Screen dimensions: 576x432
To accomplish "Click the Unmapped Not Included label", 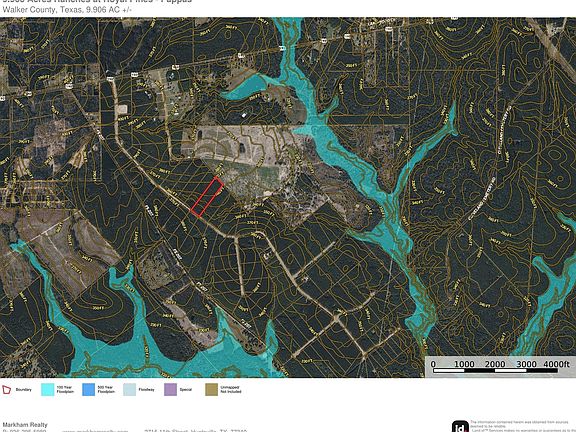I will coord(231,390).
